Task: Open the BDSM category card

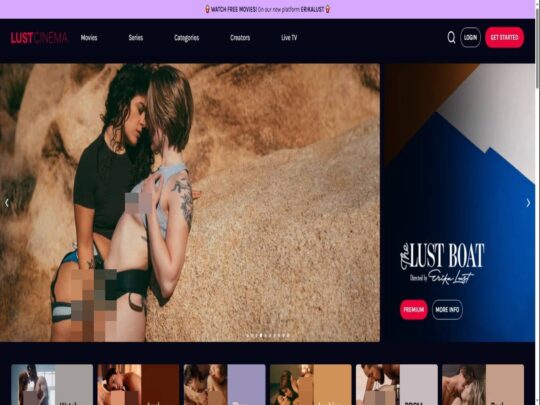Action: pyautogui.click(x=397, y=385)
